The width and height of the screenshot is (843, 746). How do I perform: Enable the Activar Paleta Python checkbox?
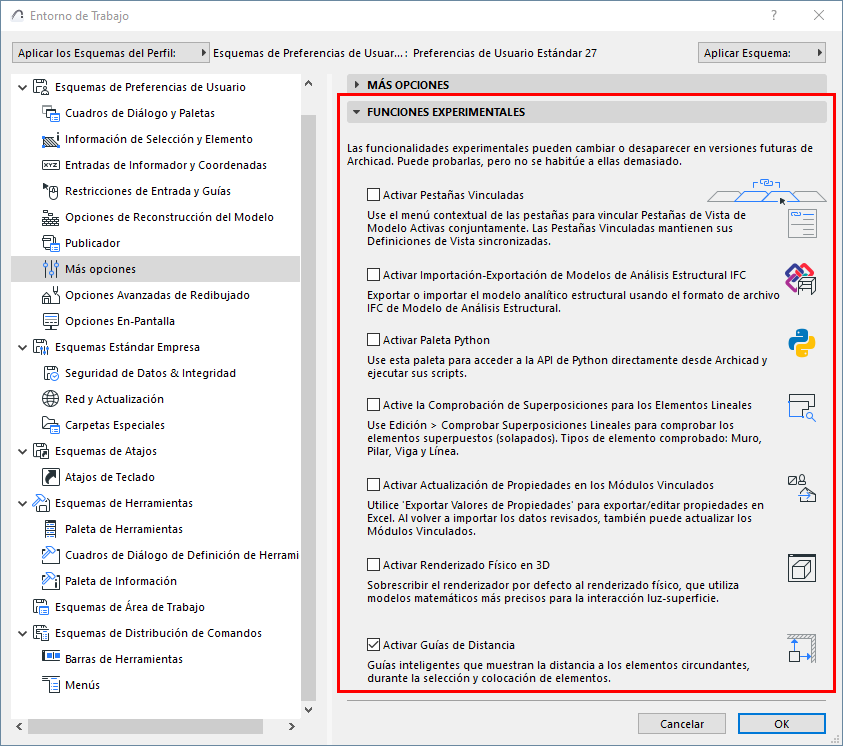pos(373,340)
